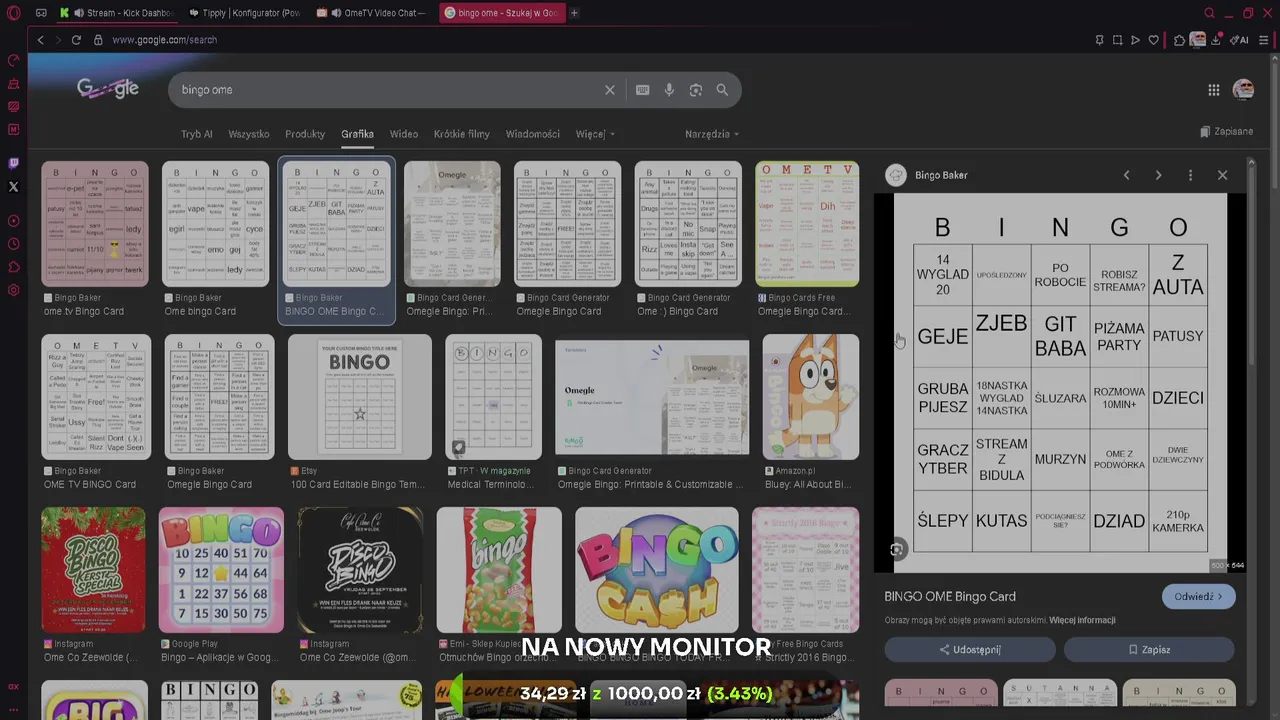Open Bluey All About Bingo thumbnail
Viewport: 1280px width, 720px height.
[810, 397]
